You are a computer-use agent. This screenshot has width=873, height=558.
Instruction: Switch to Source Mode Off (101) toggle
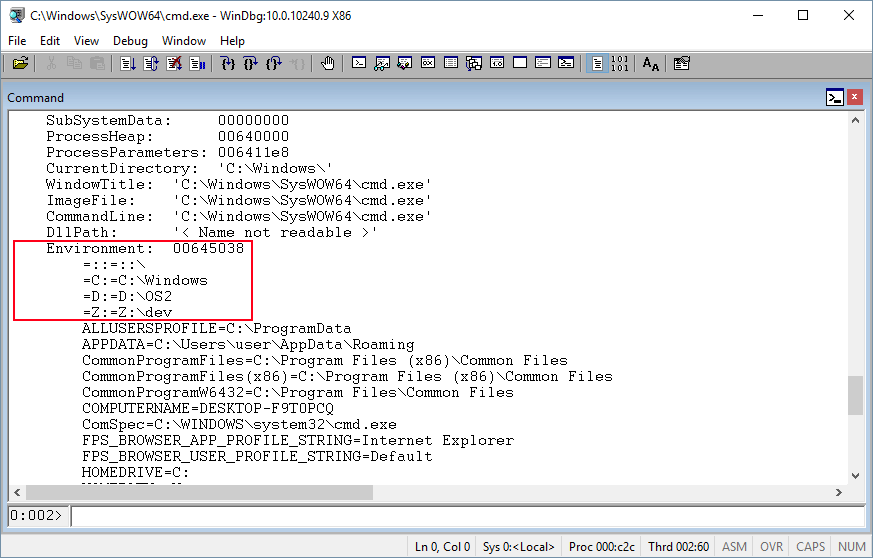click(620, 64)
